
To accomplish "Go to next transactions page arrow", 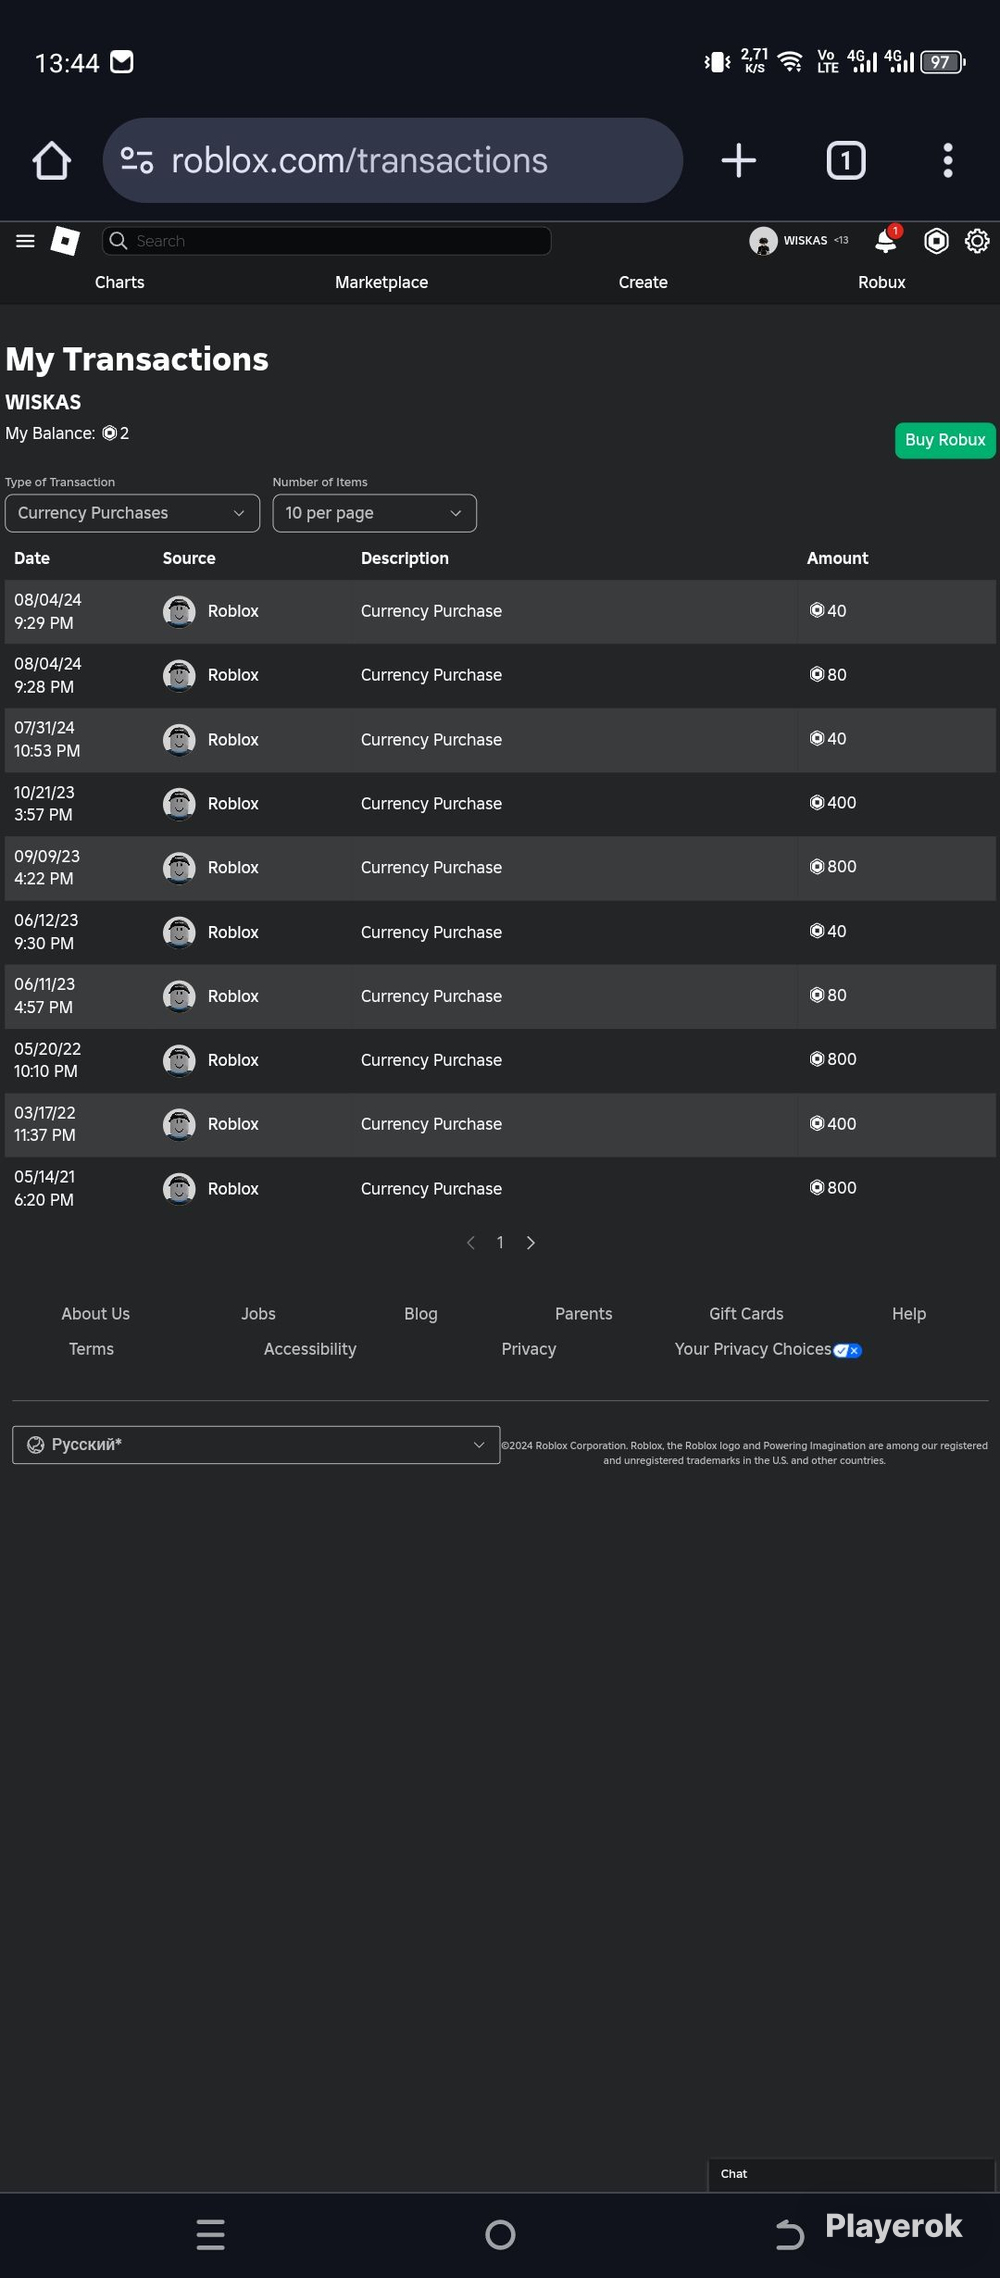I will pos(531,1242).
